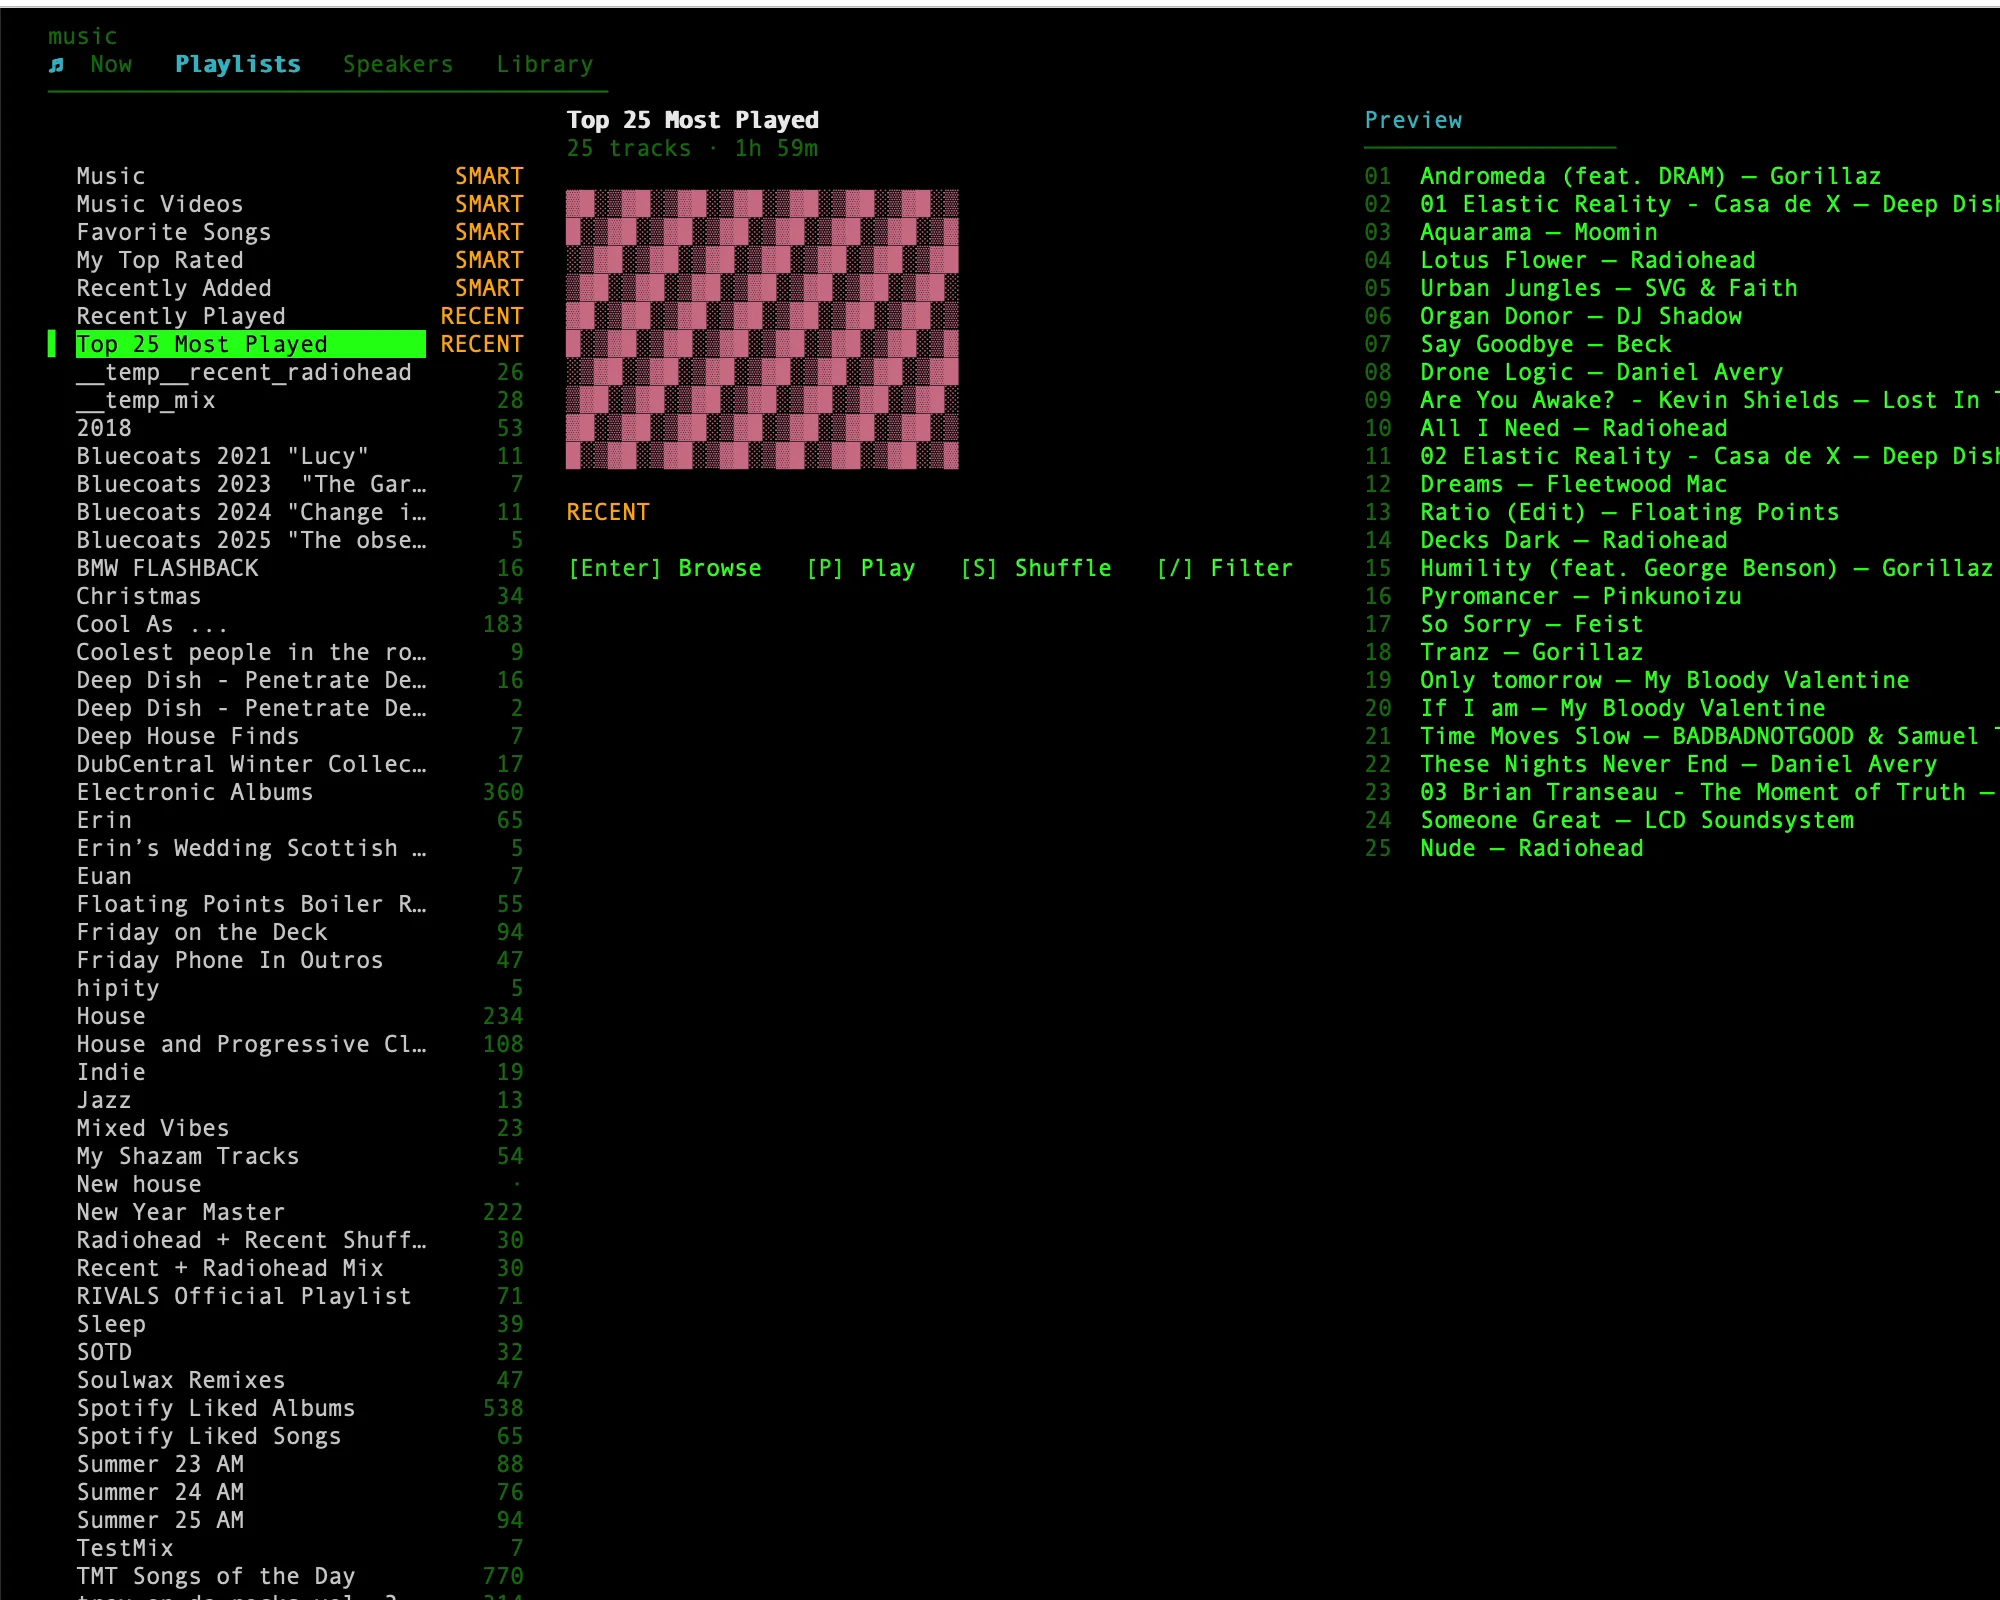Select the Music Videos playlist
The width and height of the screenshot is (2000, 1600).
tap(300, 204)
